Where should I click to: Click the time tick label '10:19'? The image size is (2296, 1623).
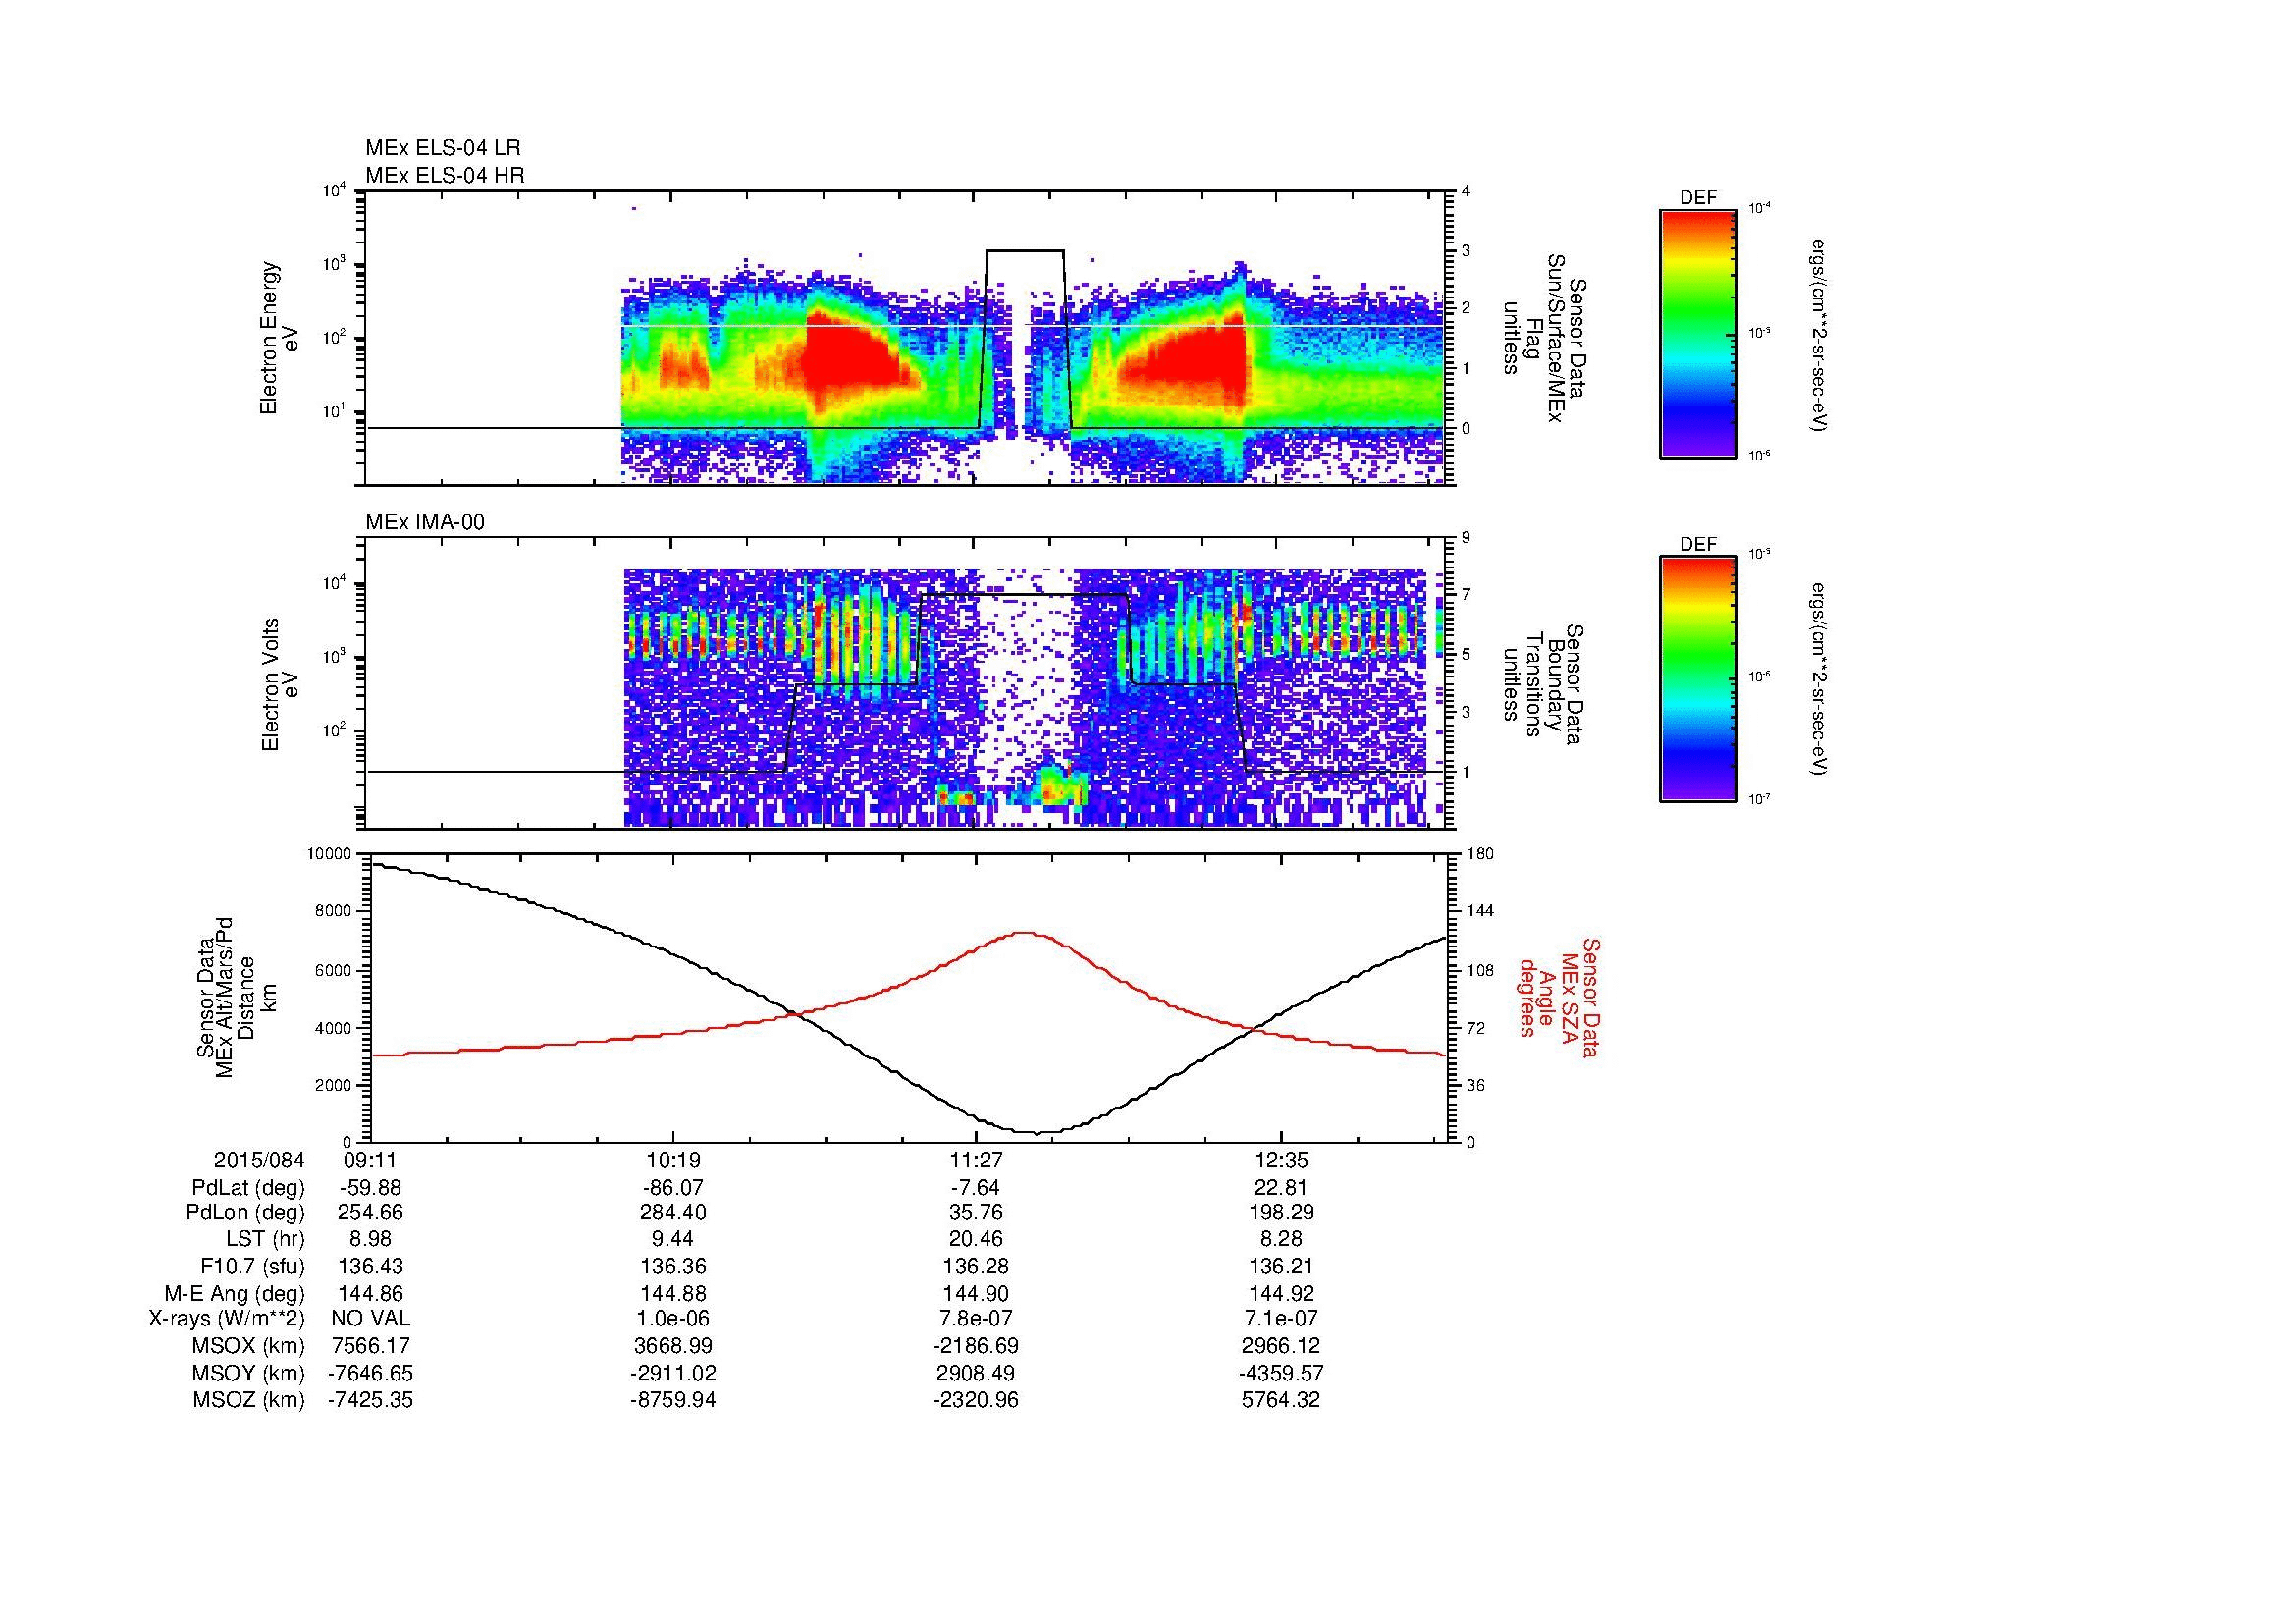pyautogui.click(x=674, y=1161)
